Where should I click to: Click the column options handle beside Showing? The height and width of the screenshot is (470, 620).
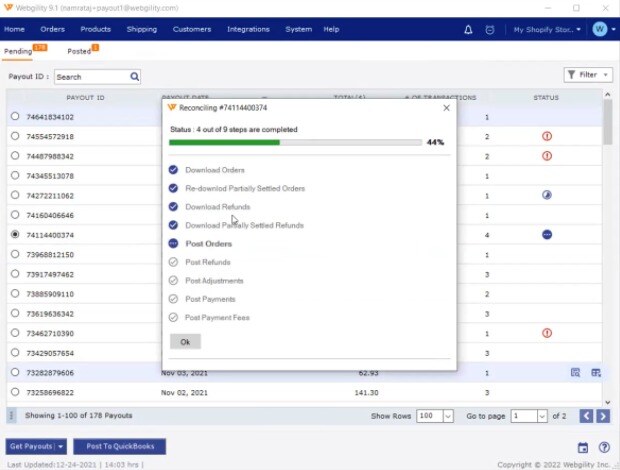pos(11,415)
